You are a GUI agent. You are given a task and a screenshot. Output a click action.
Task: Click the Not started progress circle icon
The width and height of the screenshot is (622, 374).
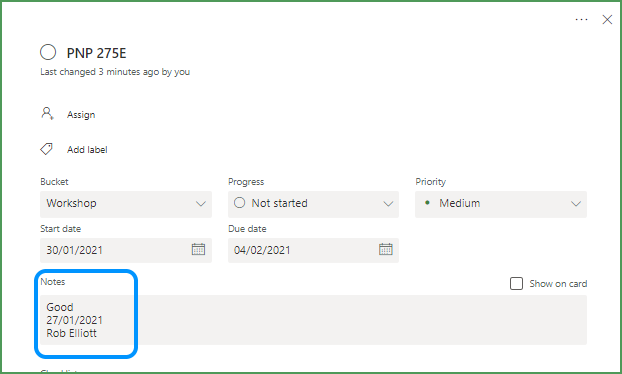click(x=239, y=203)
